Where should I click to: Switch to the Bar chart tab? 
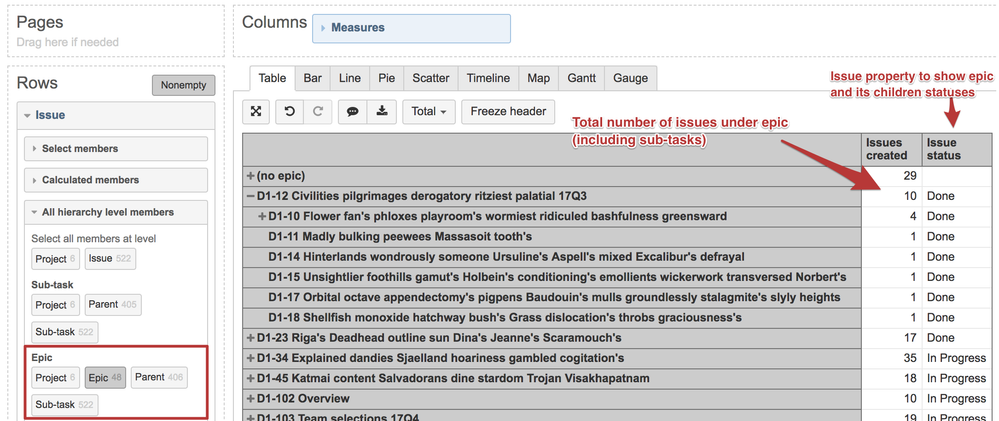pyautogui.click(x=312, y=78)
